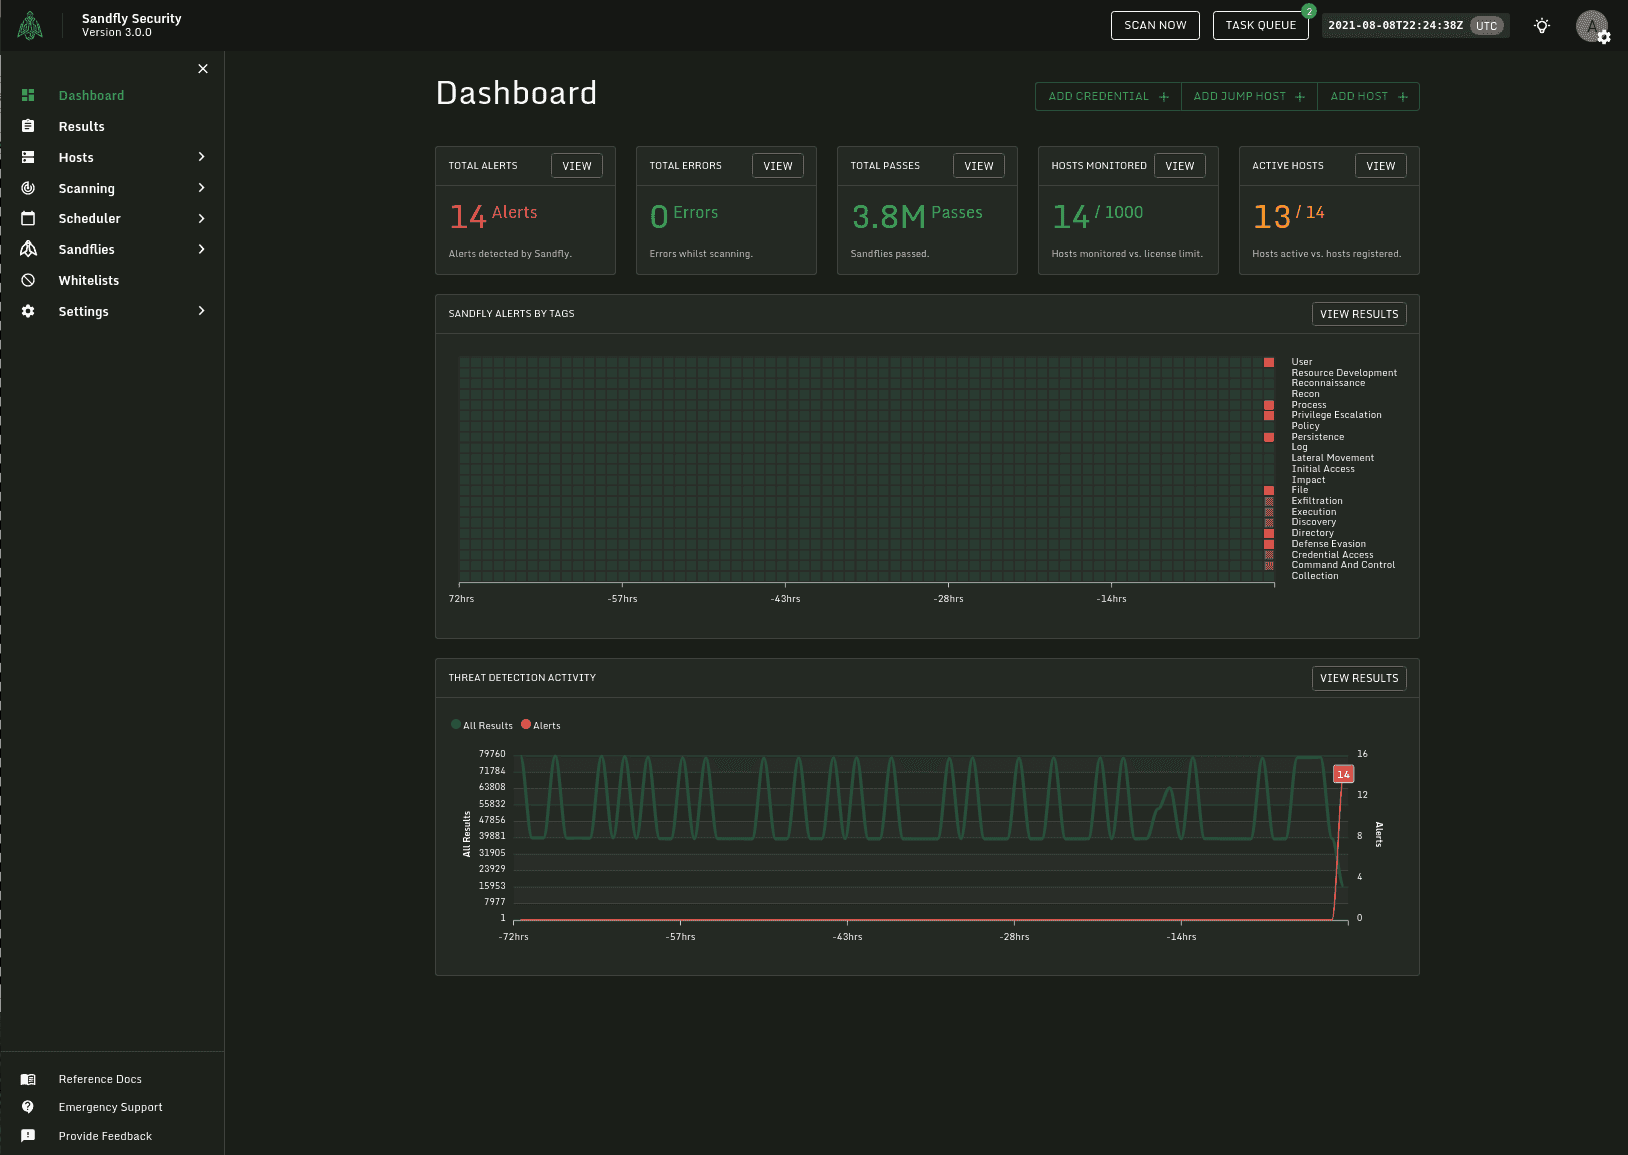Viewport: 1628px width, 1155px height.
Task: Close the sidebar with the X button
Action: (x=203, y=69)
